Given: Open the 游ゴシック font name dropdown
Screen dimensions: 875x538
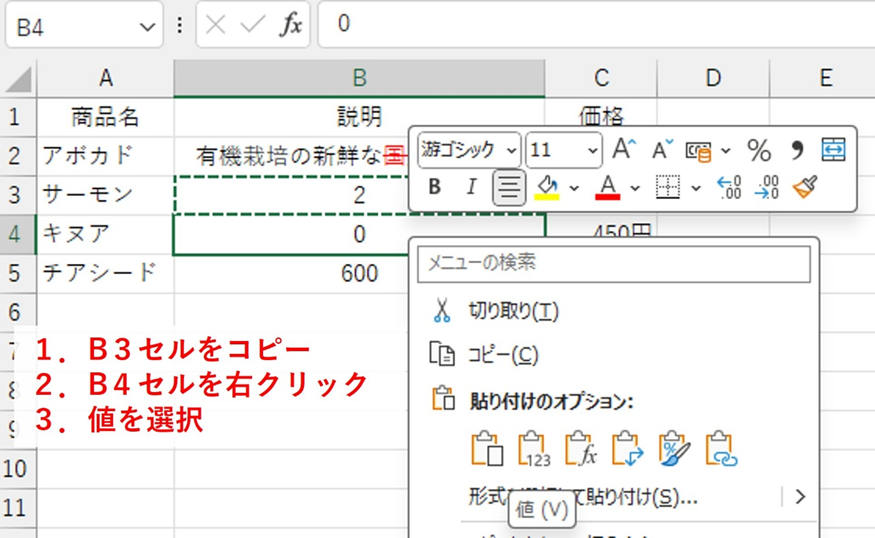Looking at the screenshot, I should coord(512,150).
